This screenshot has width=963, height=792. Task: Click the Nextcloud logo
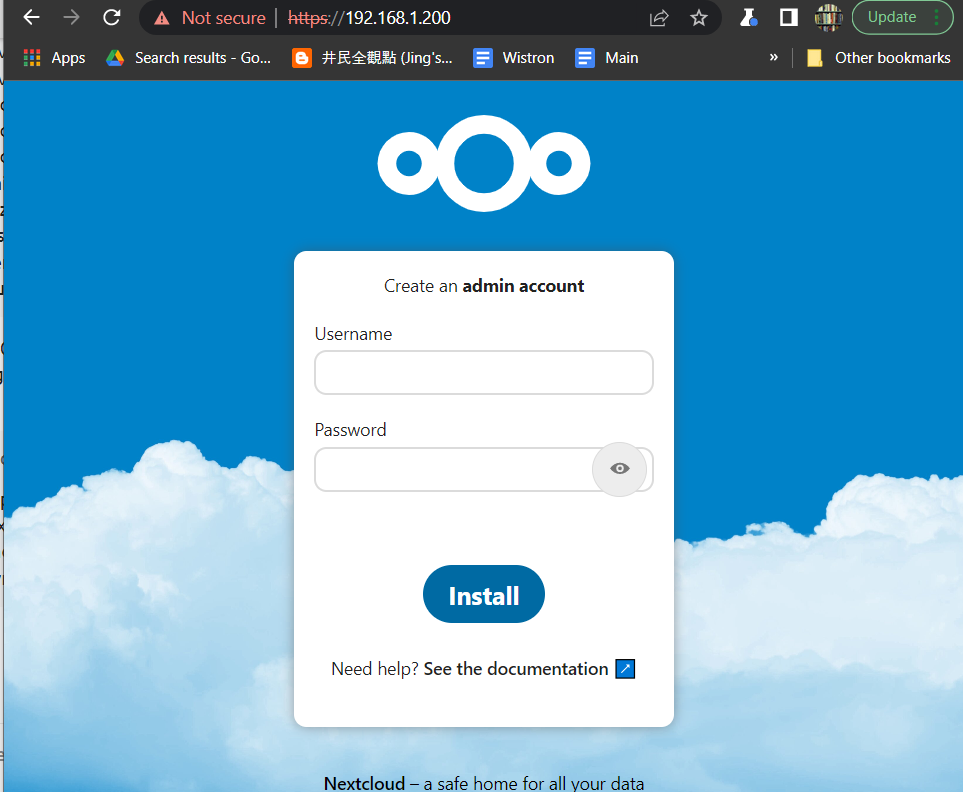(484, 163)
